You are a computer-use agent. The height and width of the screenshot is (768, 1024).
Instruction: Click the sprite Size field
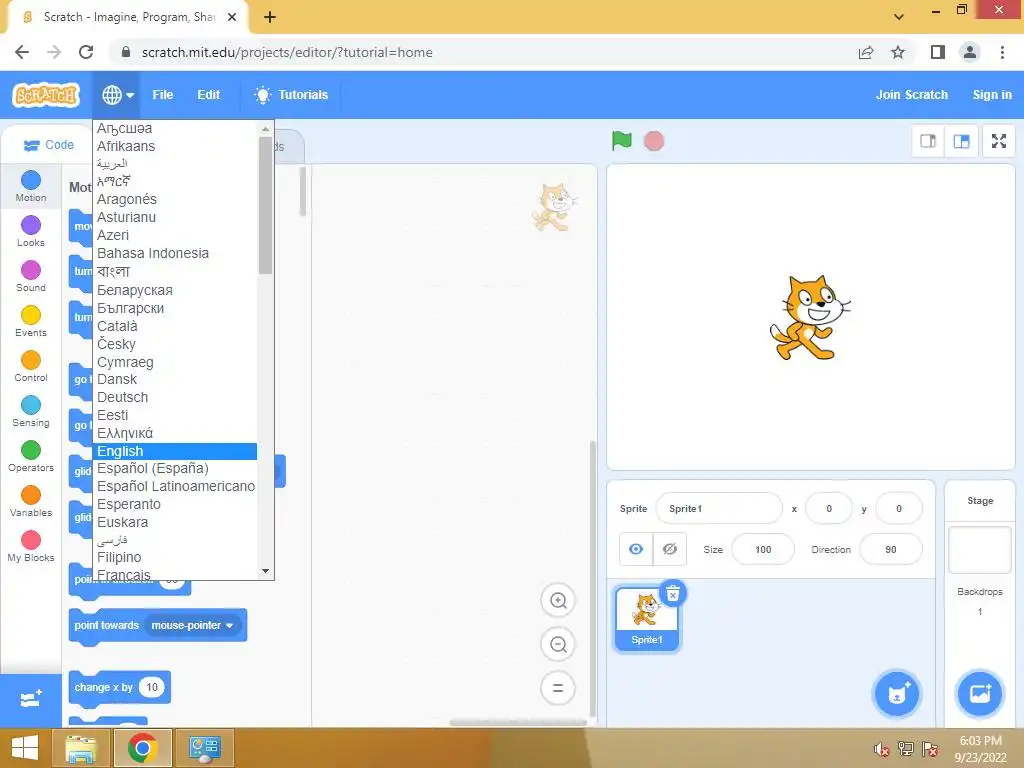[x=763, y=549]
